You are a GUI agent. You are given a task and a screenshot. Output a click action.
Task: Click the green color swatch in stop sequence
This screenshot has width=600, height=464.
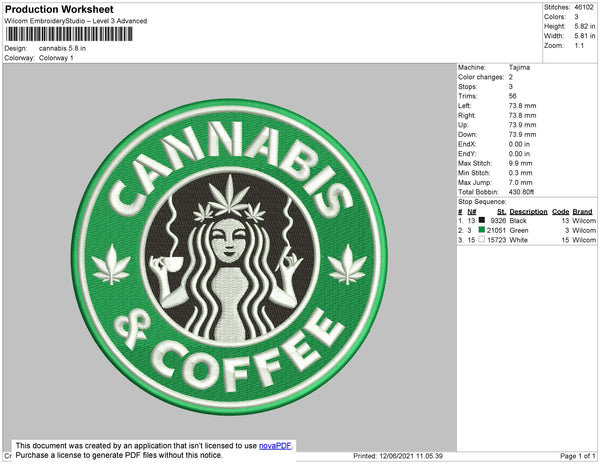482,230
